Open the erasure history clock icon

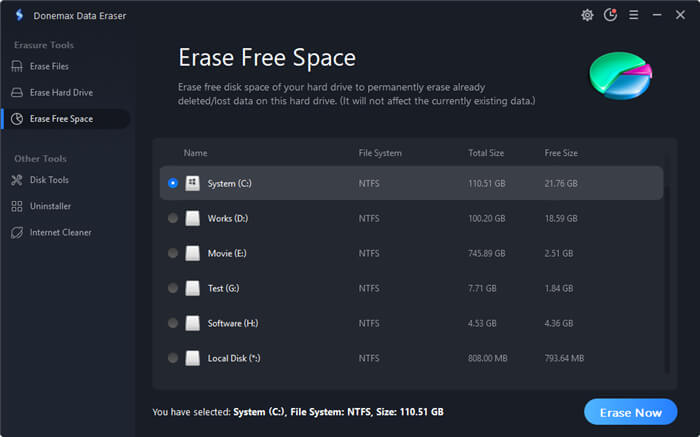click(611, 15)
